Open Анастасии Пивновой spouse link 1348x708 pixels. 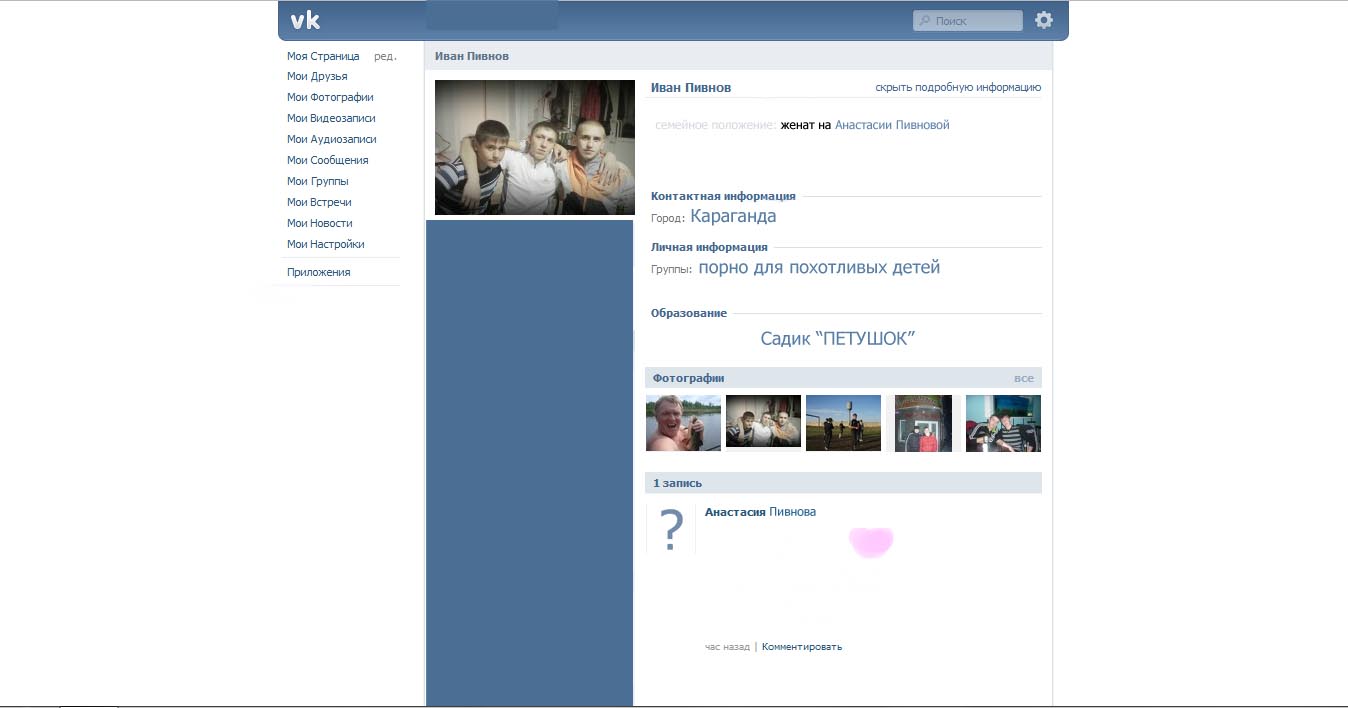[x=892, y=125]
